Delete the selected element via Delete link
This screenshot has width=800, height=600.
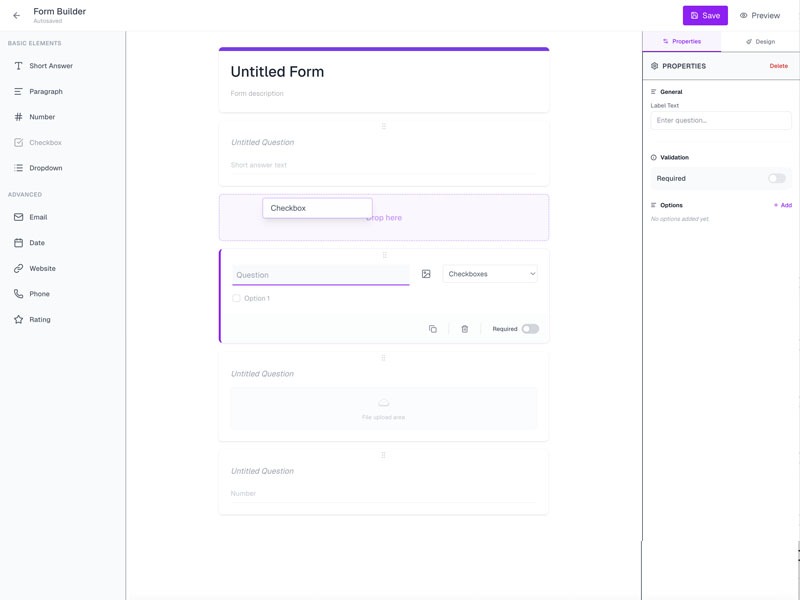coord(779,66)
